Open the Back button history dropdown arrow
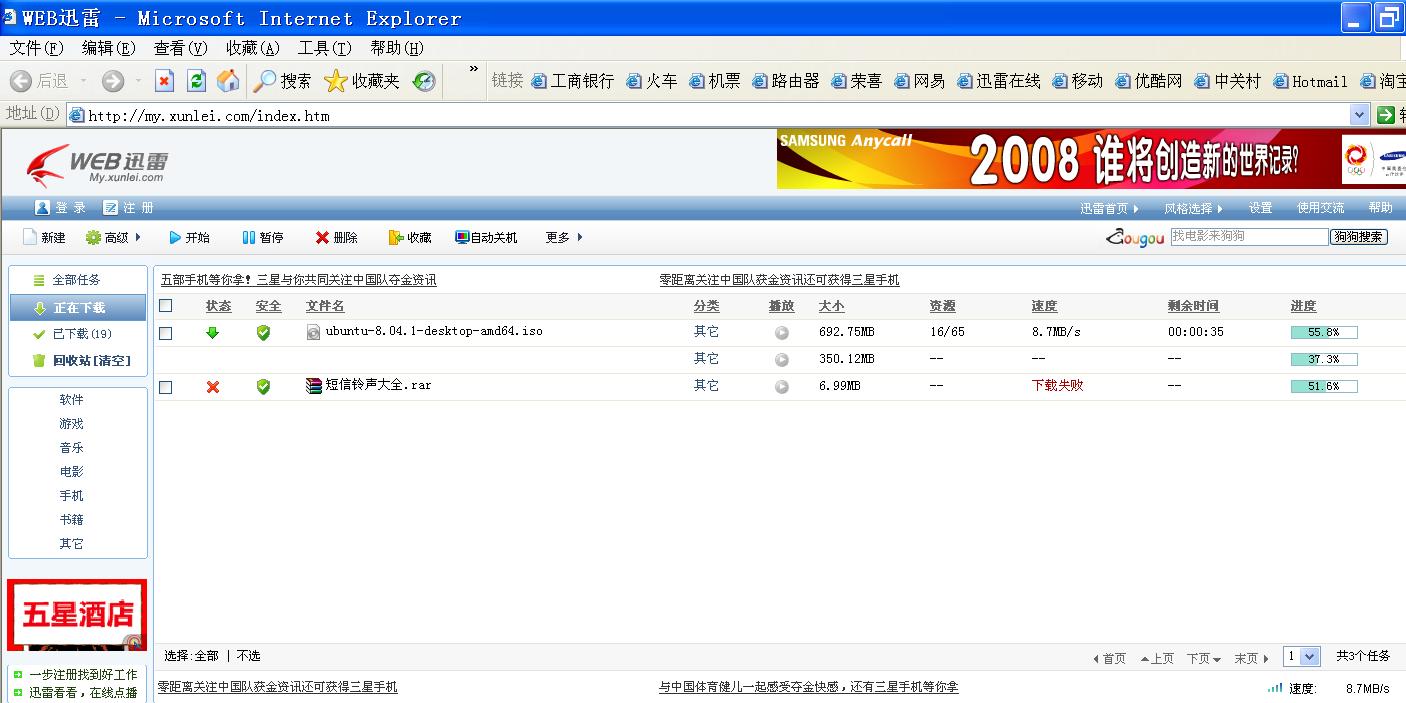 84,81
